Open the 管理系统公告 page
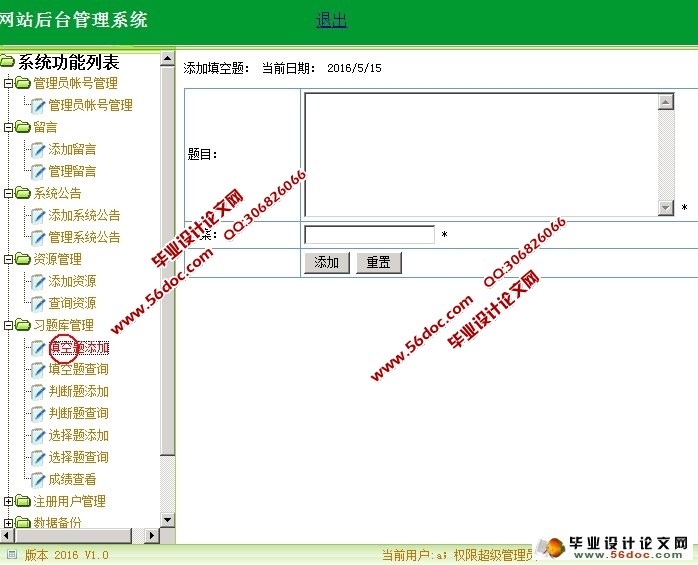 (84, 237)
